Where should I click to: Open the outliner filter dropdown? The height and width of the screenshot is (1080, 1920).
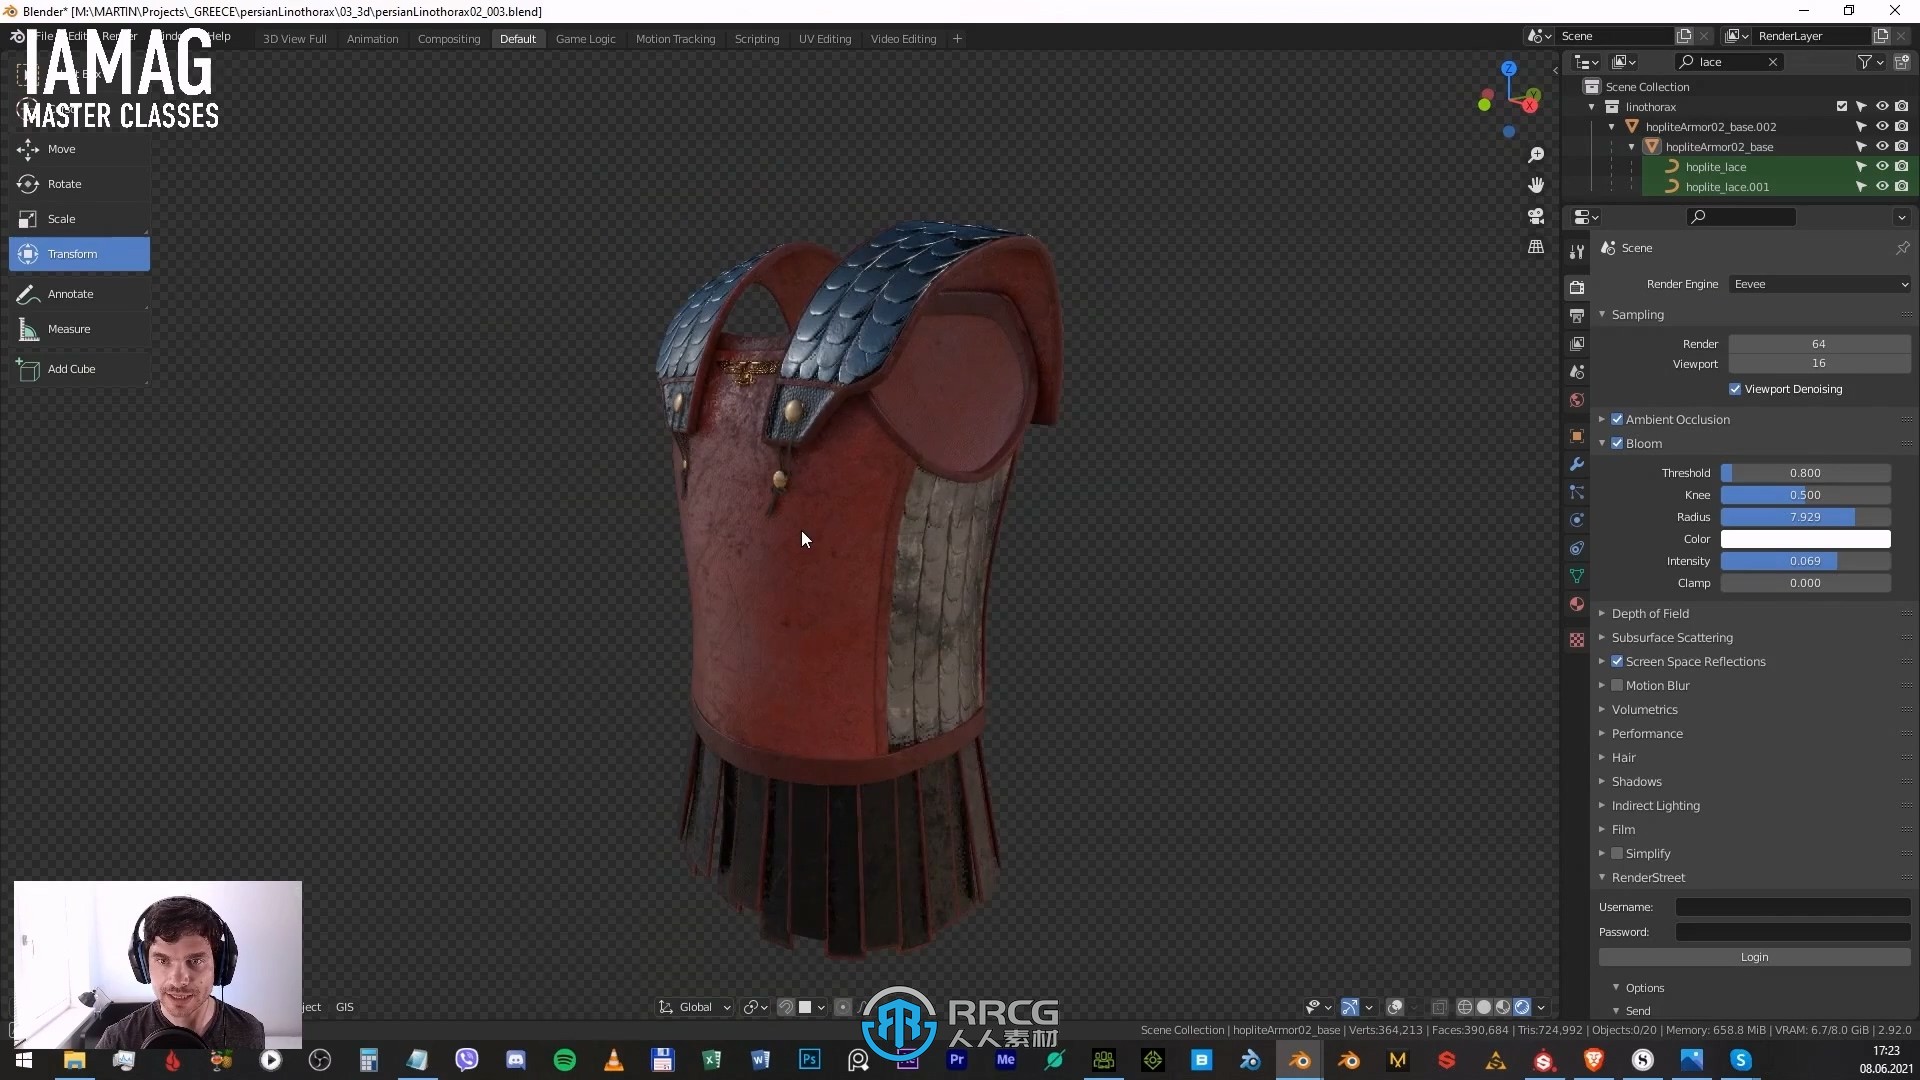[1870, 62]
